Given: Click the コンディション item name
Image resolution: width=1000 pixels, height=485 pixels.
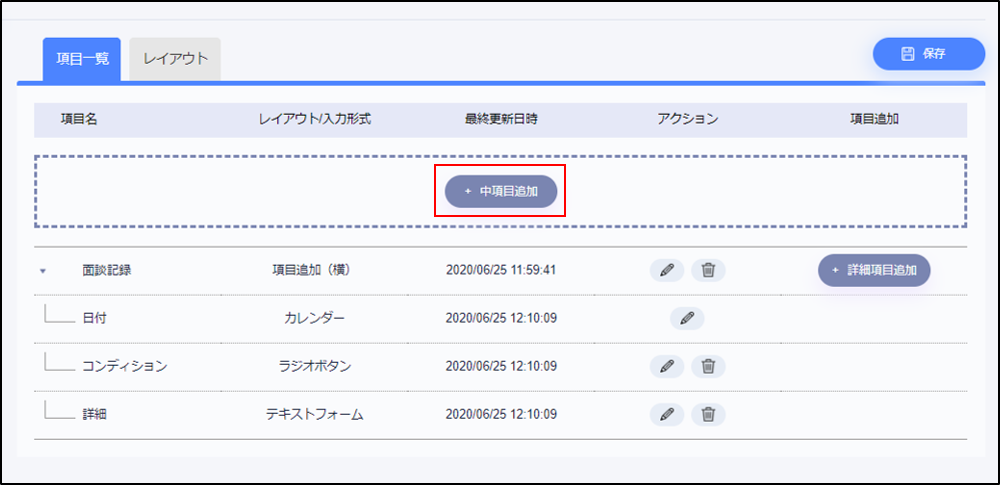Looking at the screenshot, I should tap(125, 366).
